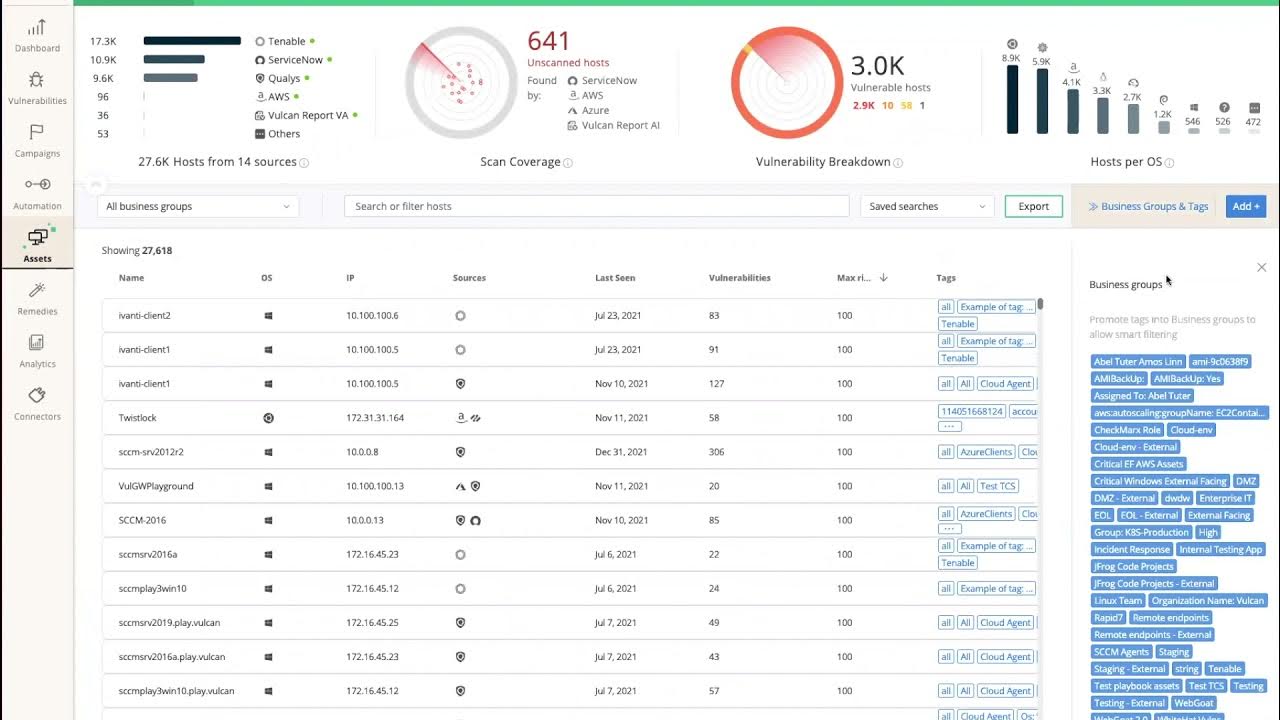Open Campaigns flag icon
This screenshot has width=1280, height=720.
pos(37,133)
